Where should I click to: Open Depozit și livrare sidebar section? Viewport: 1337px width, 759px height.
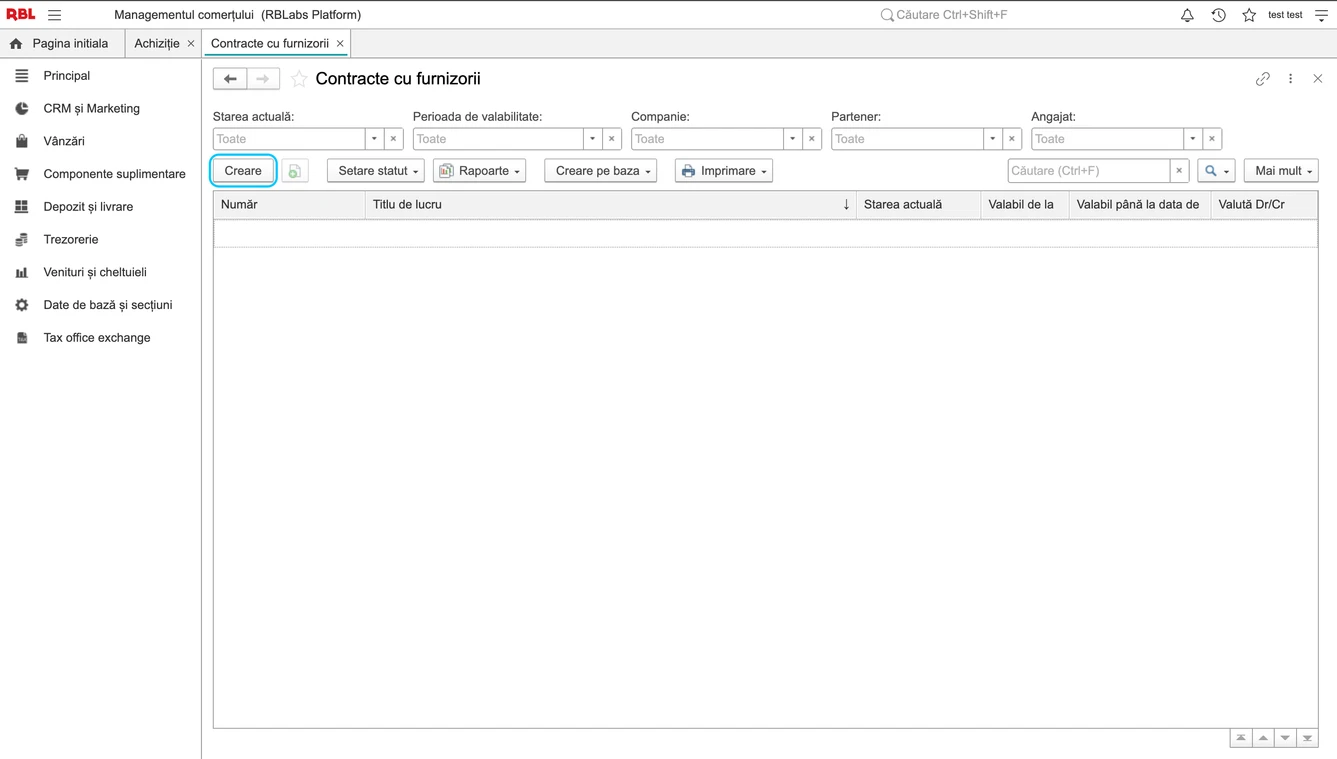(88, 206)
